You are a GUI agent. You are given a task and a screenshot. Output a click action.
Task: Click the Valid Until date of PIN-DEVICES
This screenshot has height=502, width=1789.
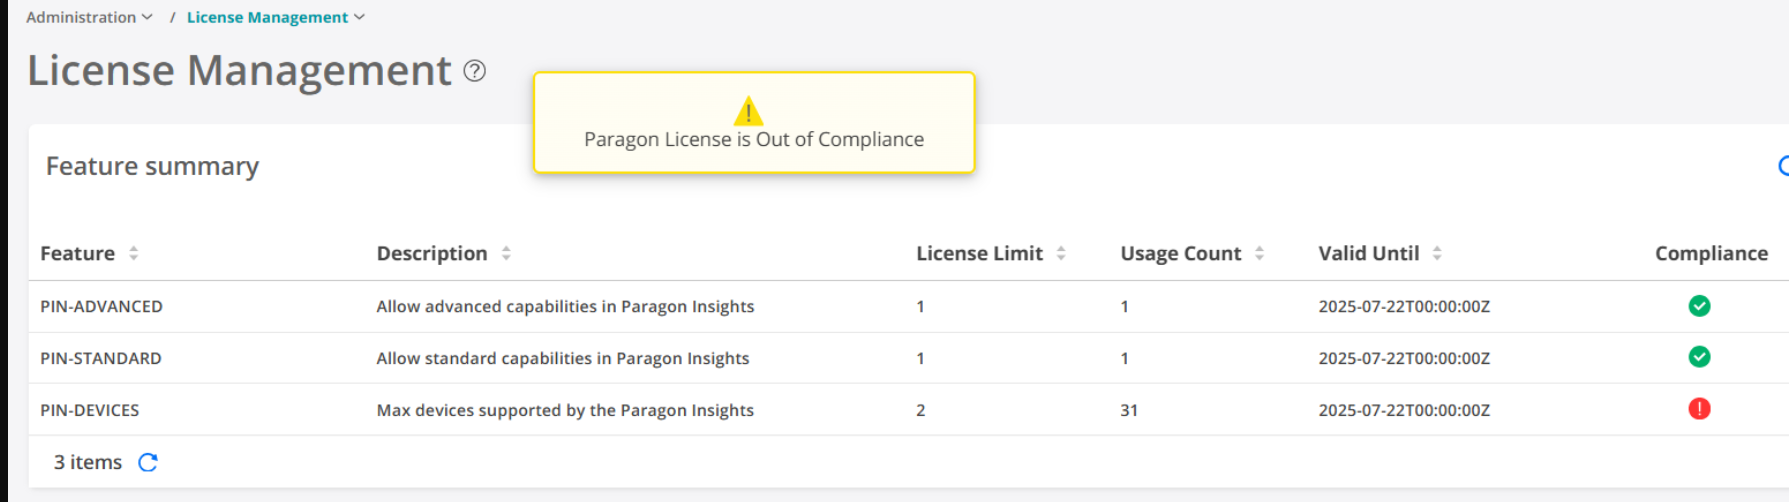(x=1404, y=410)
